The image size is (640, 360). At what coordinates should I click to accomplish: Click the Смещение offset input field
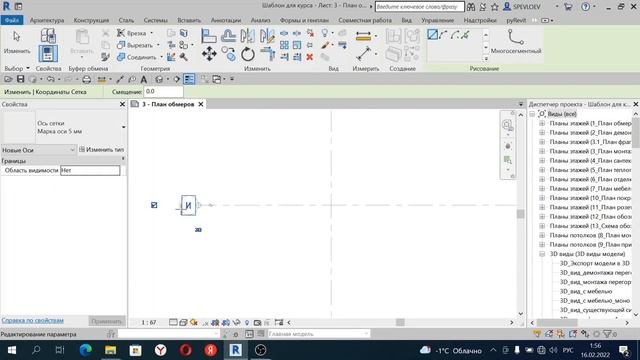(x=164, y=91)
